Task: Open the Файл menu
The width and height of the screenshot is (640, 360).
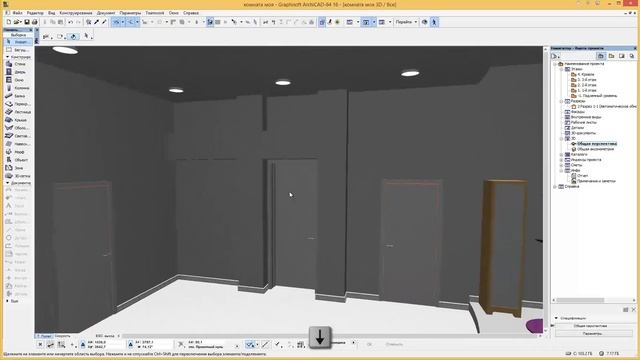Action: [17, 13]
